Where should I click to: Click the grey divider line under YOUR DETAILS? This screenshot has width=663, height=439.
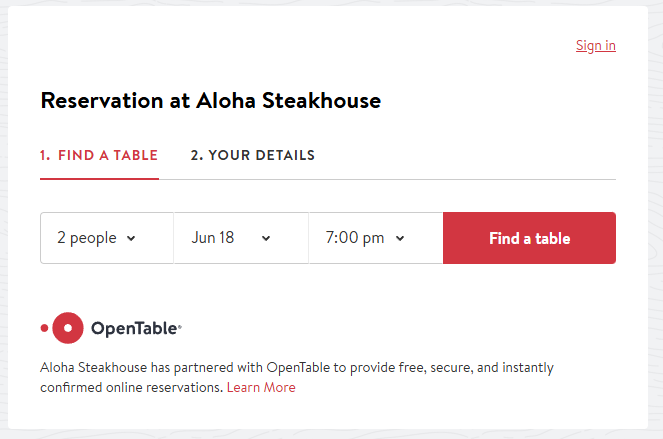point(387,179)
